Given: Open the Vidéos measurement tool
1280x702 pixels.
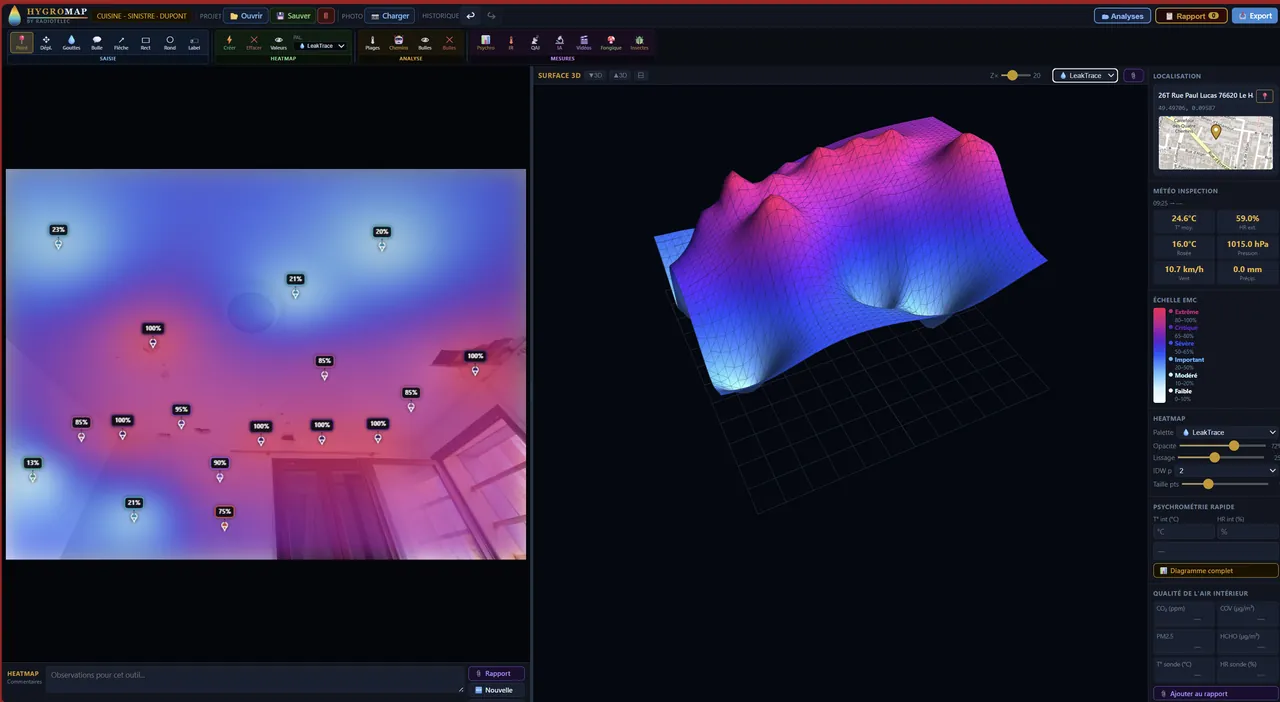Looking at the screenshot, I should pos(584,42).
